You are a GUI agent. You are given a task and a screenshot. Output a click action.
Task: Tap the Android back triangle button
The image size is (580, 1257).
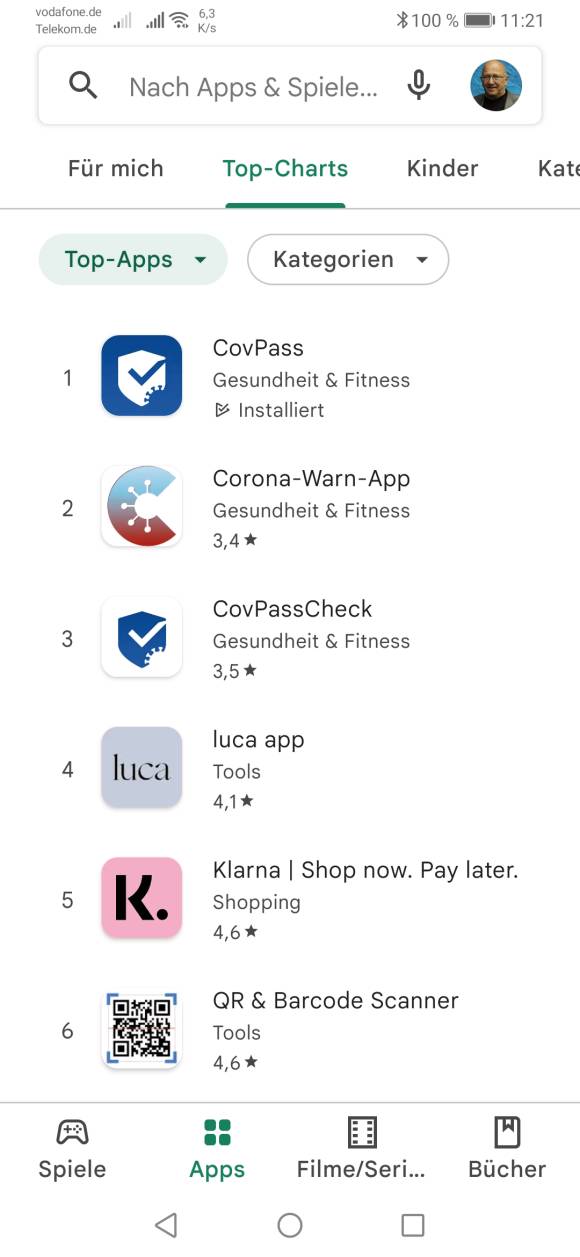167,1225
